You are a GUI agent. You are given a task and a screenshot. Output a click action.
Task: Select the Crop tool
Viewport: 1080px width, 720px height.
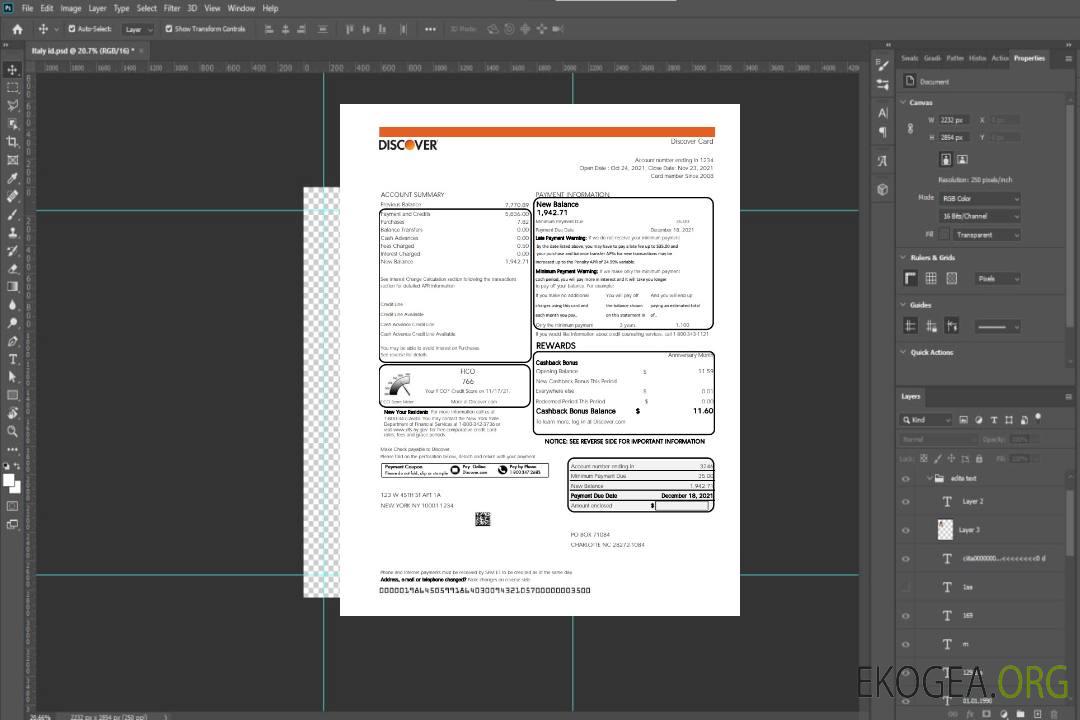12,142
